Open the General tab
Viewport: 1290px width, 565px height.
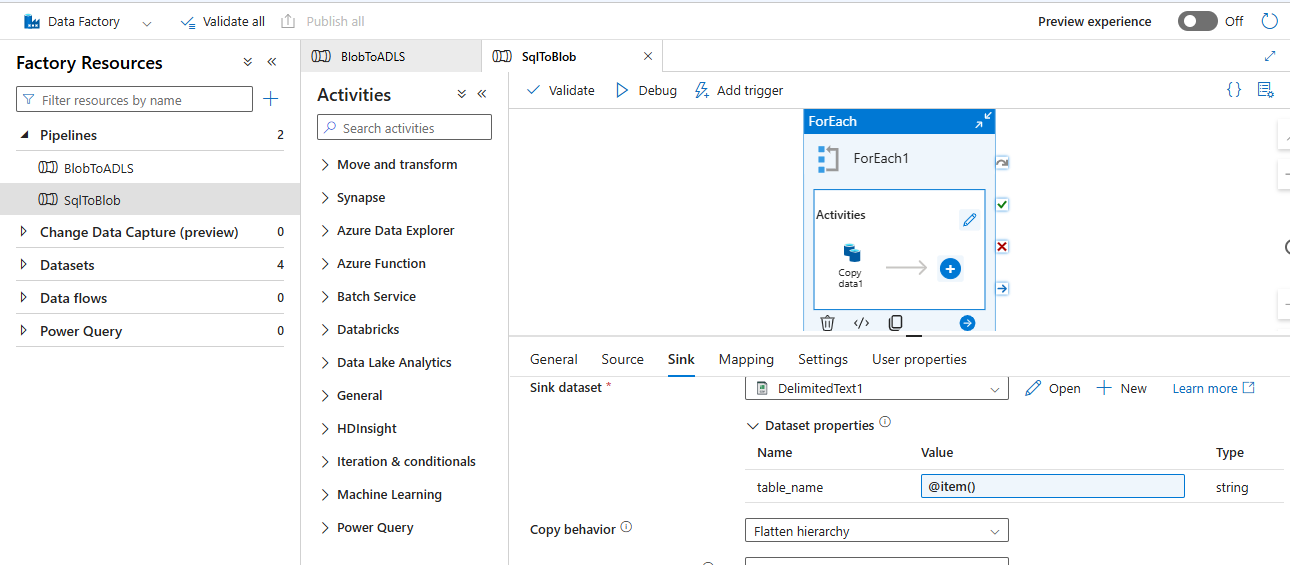pos(554,359)
